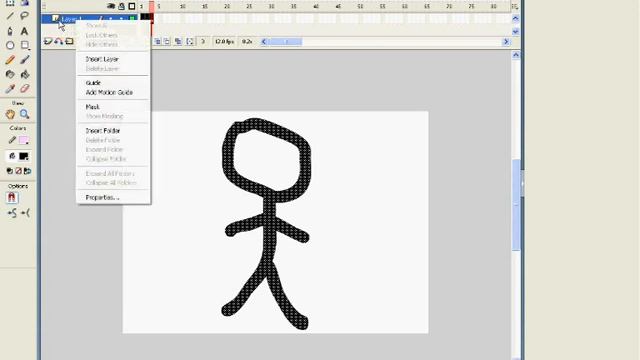Reset colors to black and white

10,171
